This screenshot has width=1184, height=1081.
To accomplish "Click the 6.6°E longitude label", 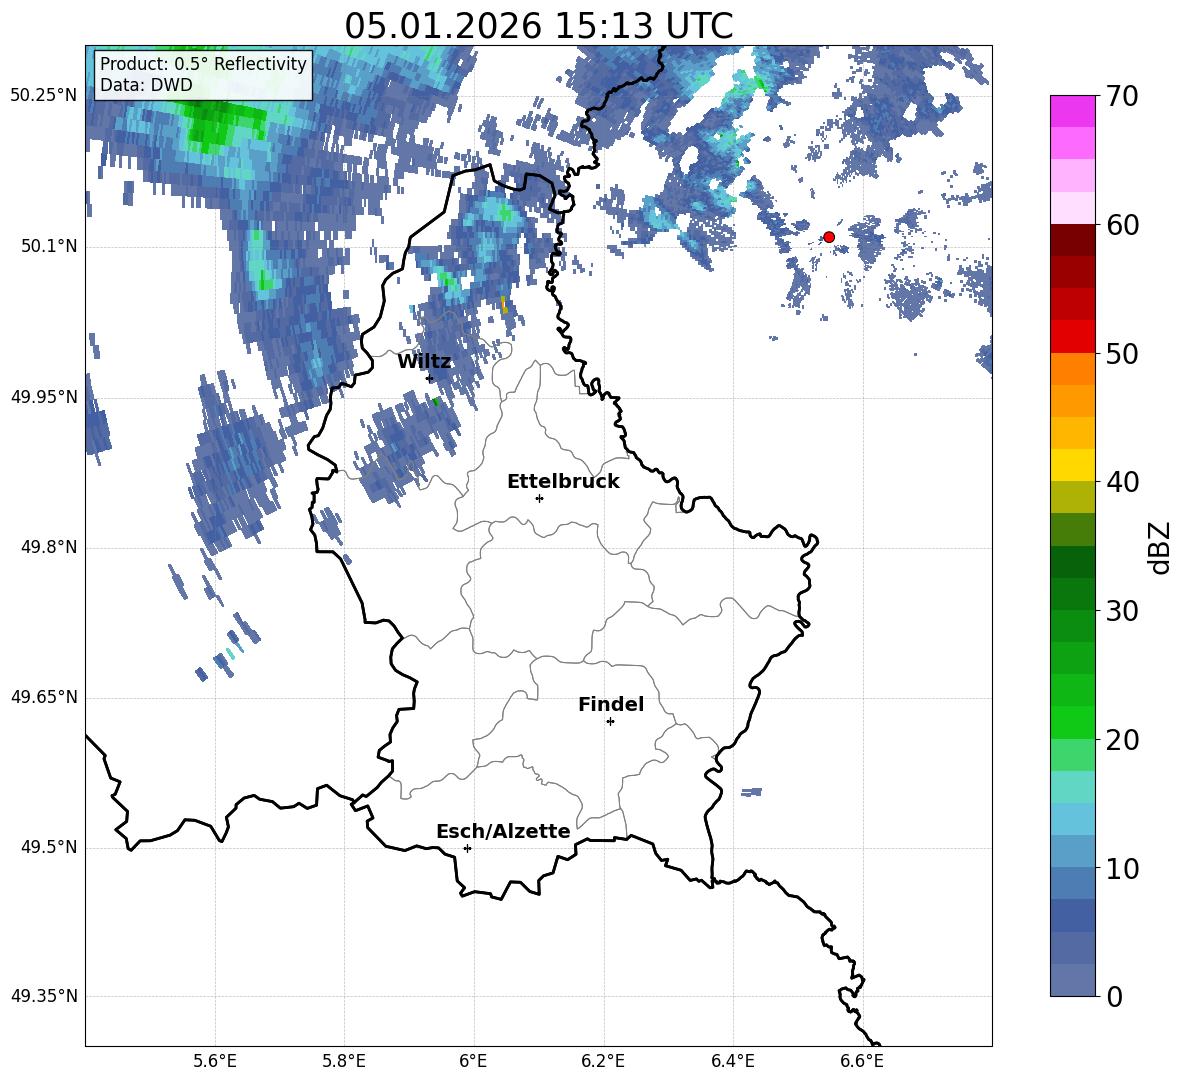I will tap(862, 1061).
